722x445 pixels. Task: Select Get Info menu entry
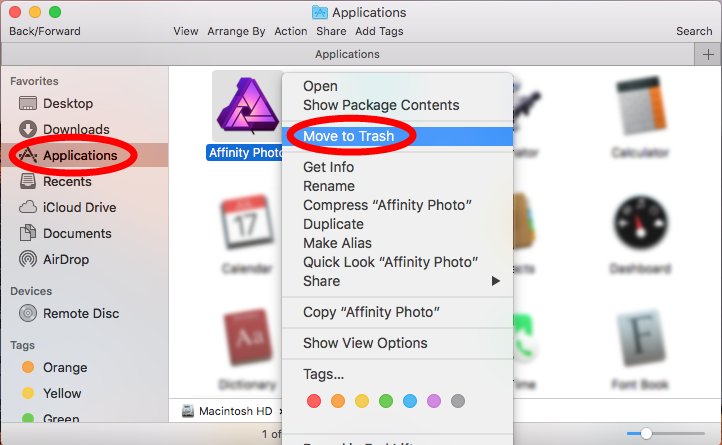point(328,167)
